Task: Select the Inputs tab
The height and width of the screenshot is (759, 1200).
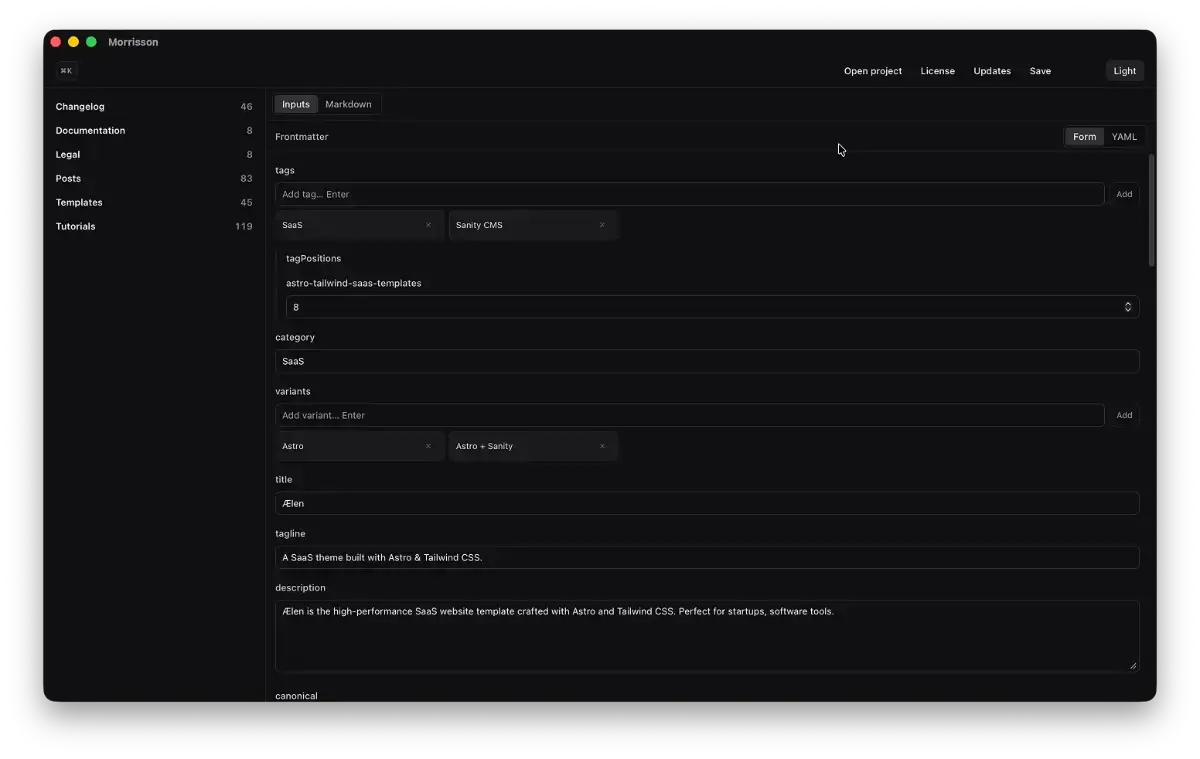Action: [295, 103]
